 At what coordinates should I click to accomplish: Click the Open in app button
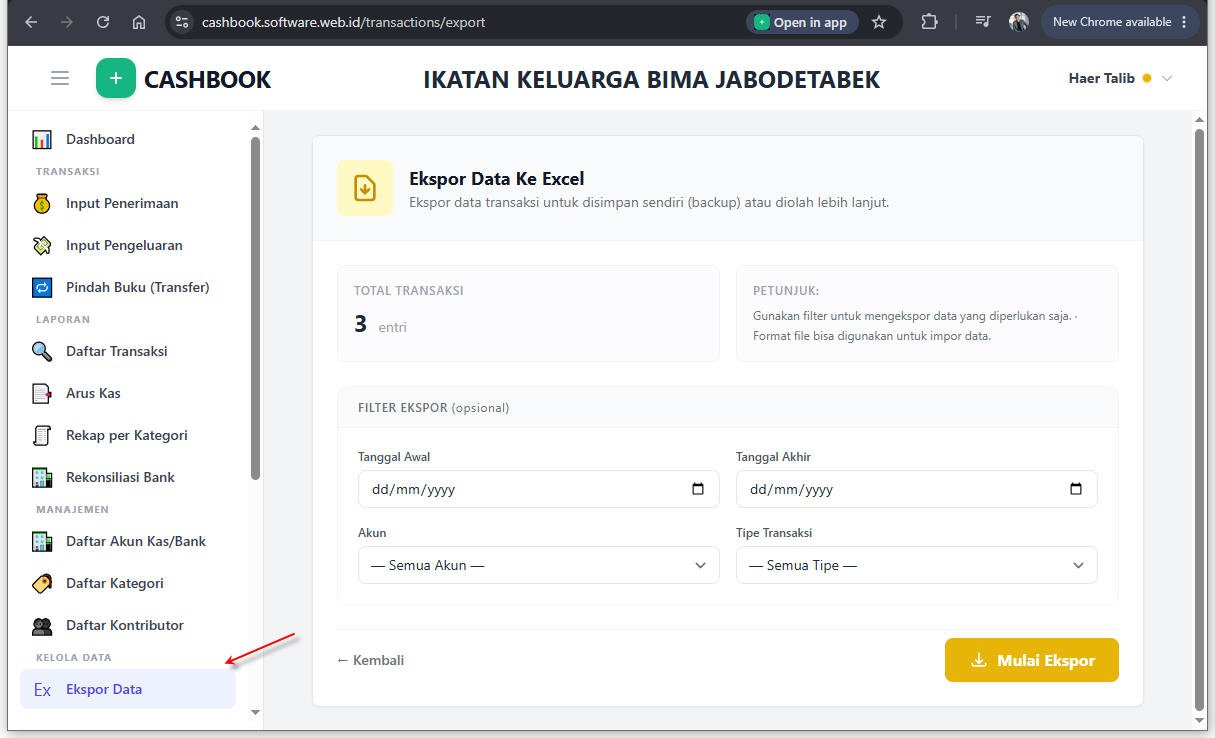pos(802,22)
